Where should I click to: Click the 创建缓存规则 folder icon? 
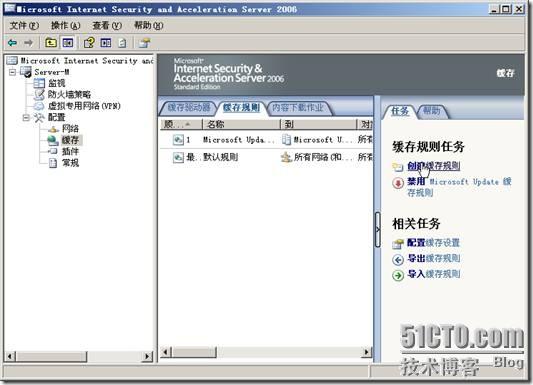pos(397,167)
